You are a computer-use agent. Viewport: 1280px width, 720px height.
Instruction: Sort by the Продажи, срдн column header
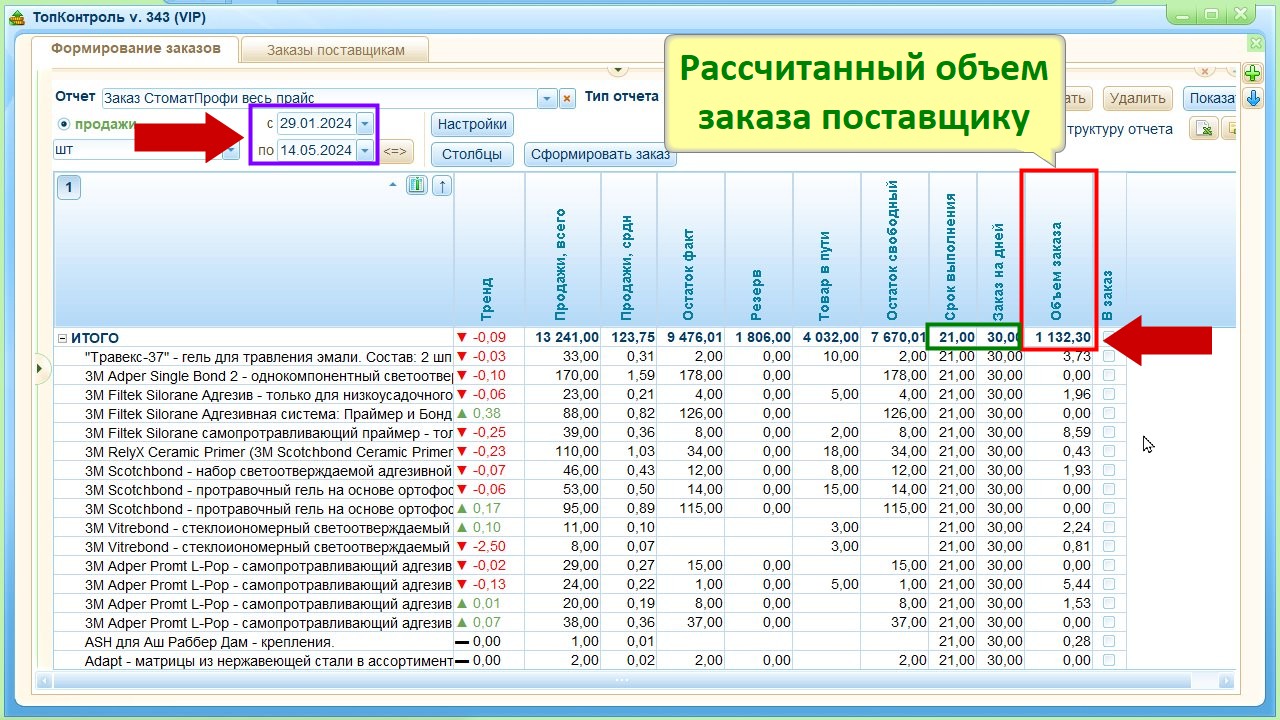(629, 249)
